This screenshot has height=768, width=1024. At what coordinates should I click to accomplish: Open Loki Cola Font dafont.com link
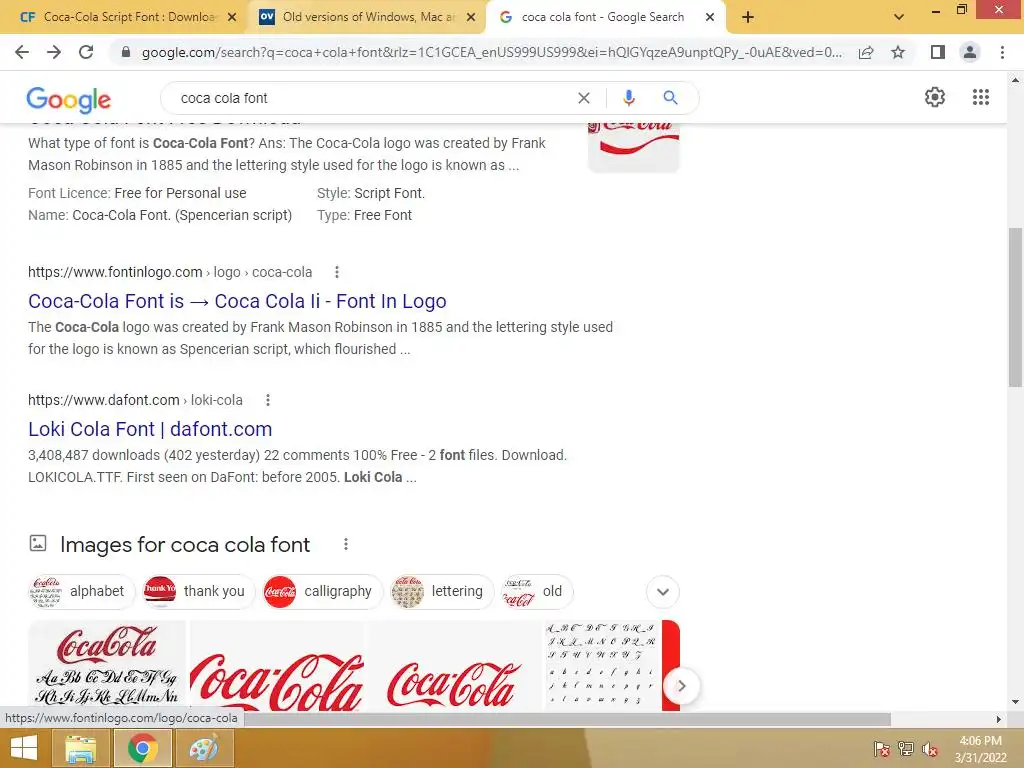click(150, 429)
